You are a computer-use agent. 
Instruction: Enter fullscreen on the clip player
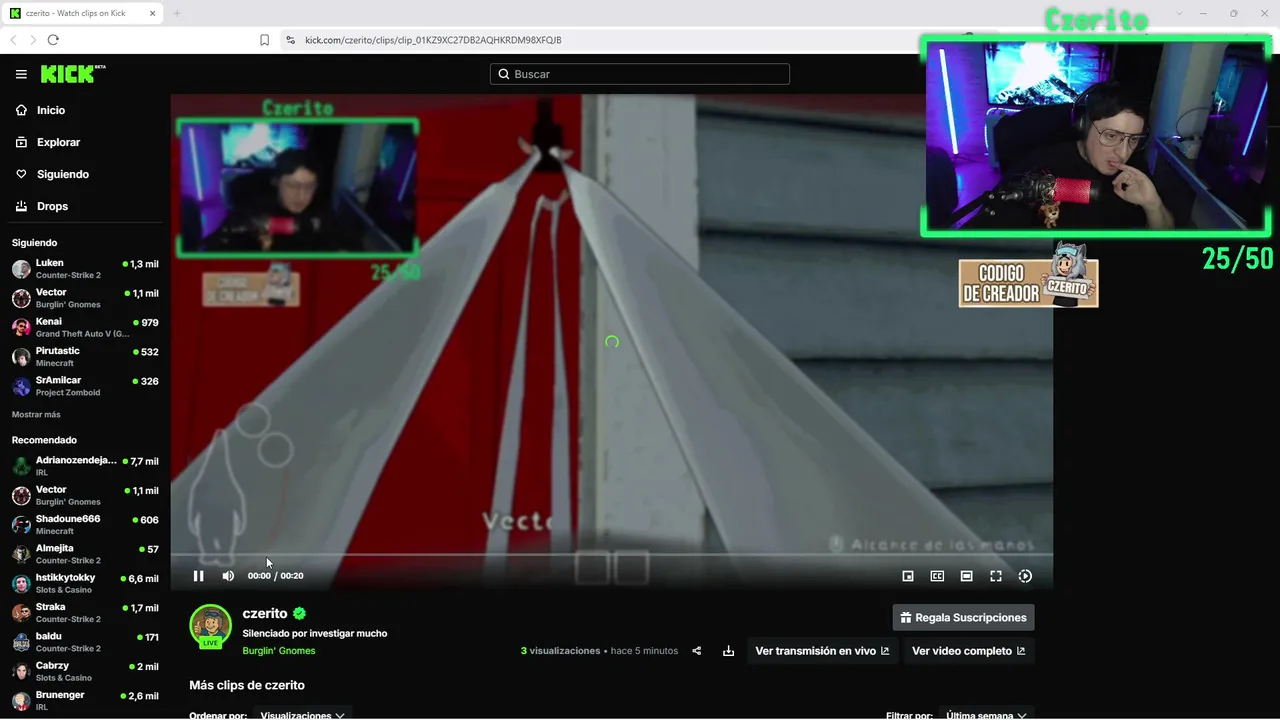[x=996, y=576]
